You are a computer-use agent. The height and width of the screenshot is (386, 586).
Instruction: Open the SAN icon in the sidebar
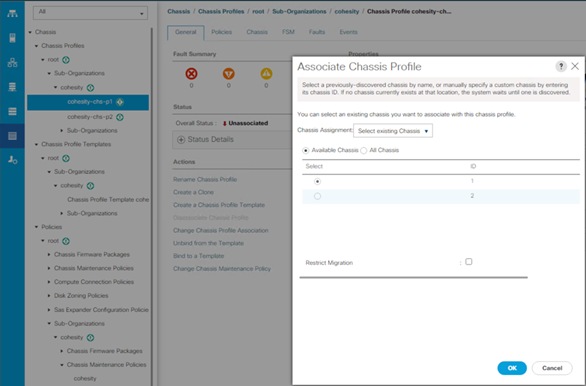coord(12,87)
